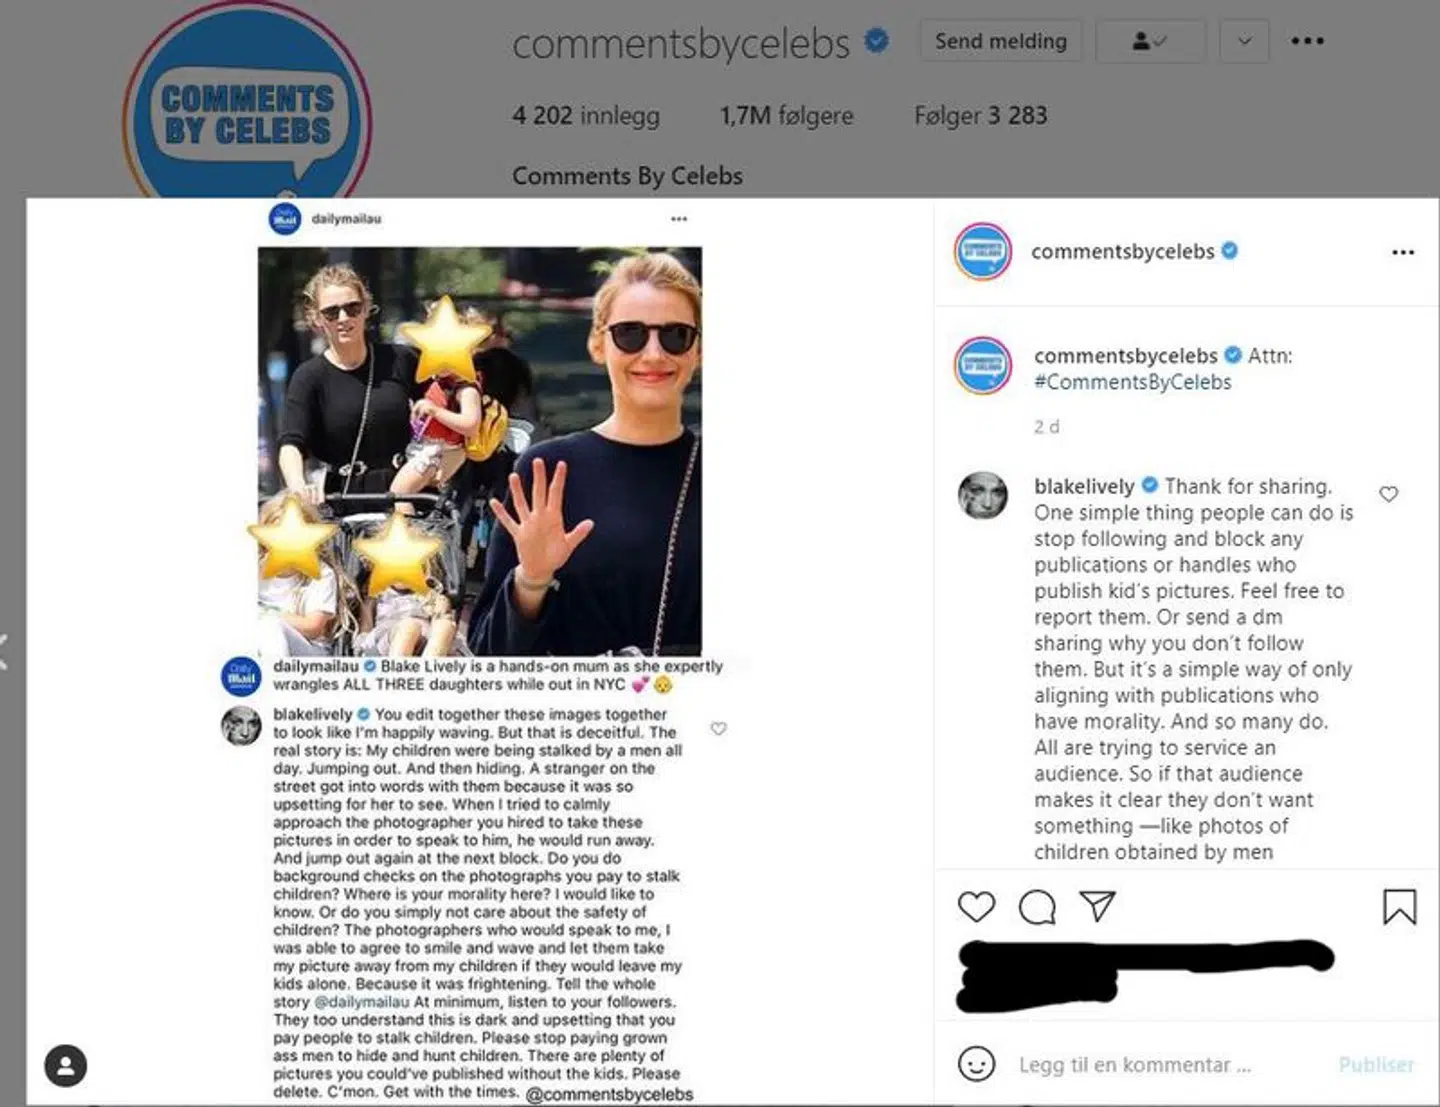Open blakelively avatar thumbnail in sidebar
Image resolution: width=1440 pixels, height=1107 pixels.
point(983,496)
